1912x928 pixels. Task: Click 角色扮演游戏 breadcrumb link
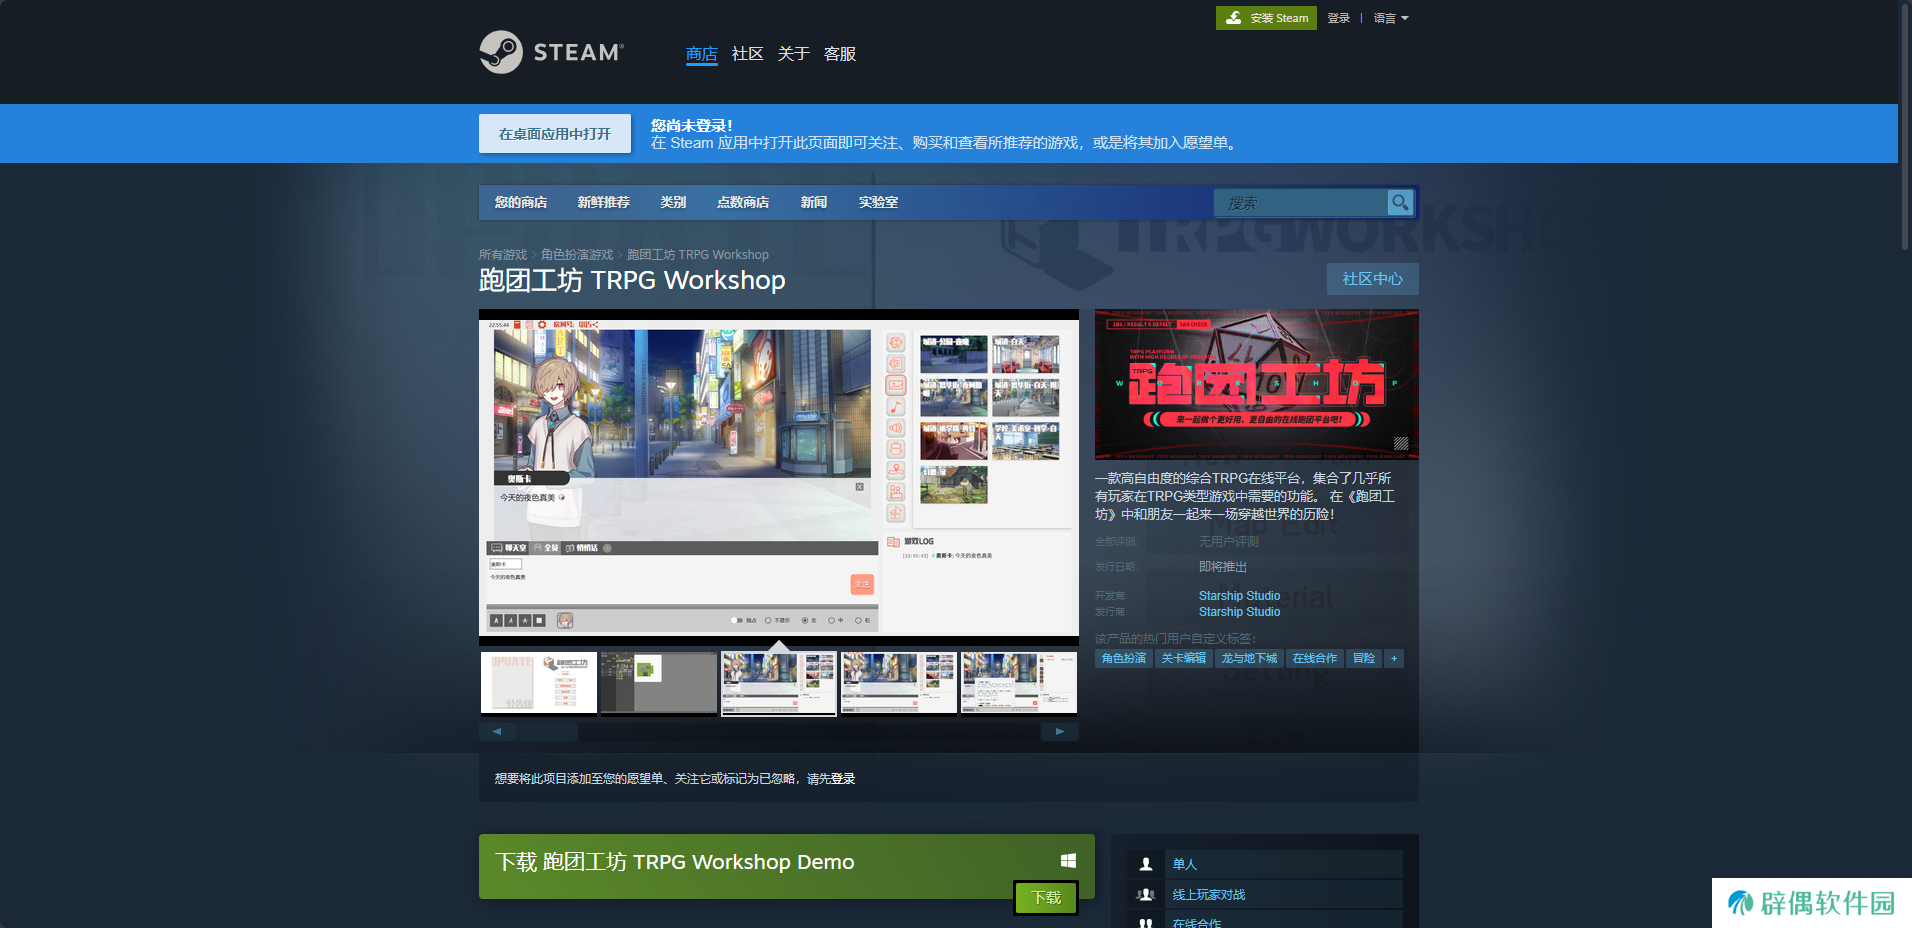point(577,255)
